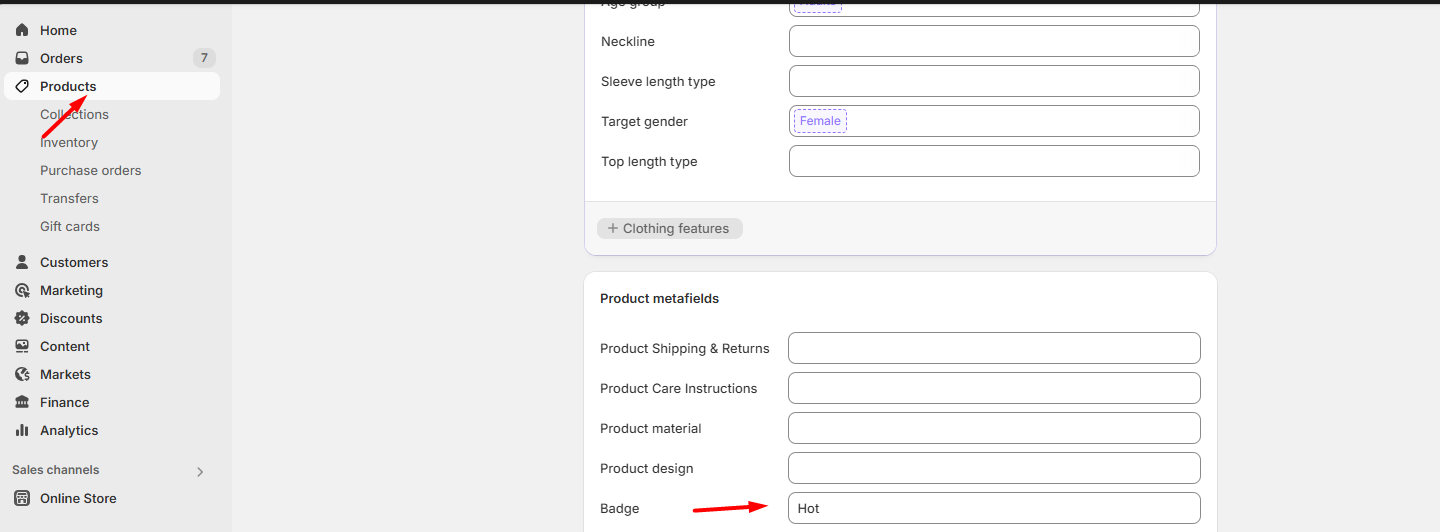
Task: Open the Sleeve length type field
Action: pyautogui.click(x=993, y=81)
